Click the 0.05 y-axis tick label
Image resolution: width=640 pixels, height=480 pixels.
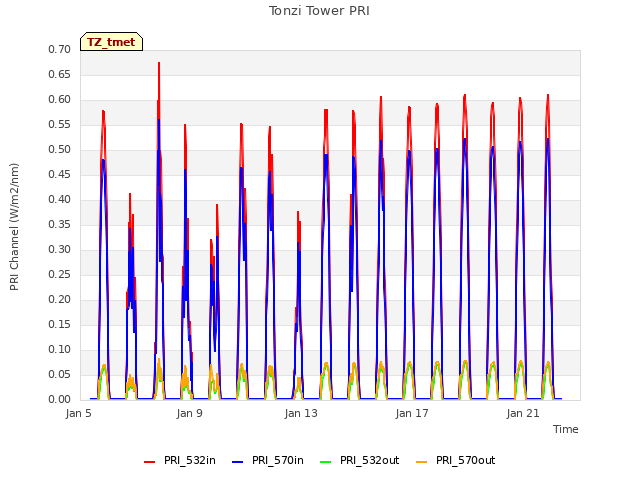60,375
